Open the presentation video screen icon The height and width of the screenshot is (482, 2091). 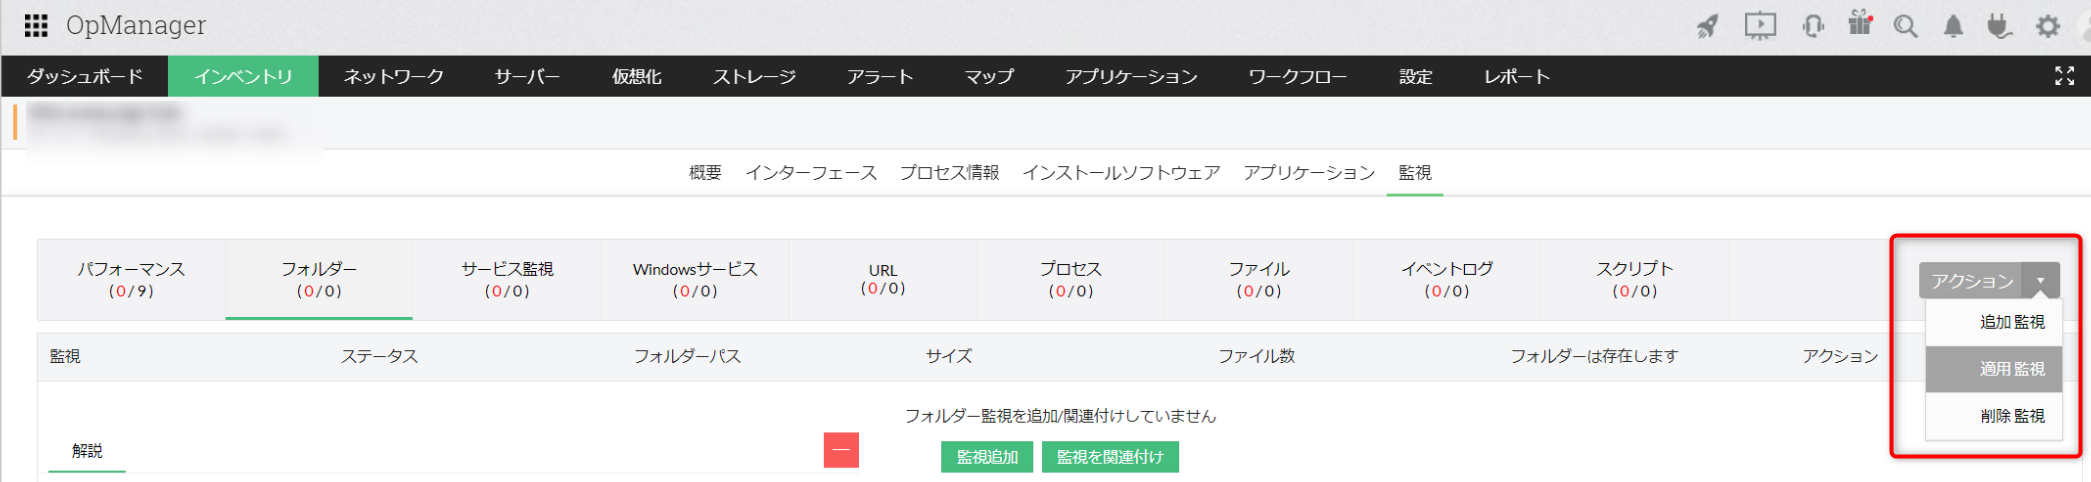click(1760, 26)
